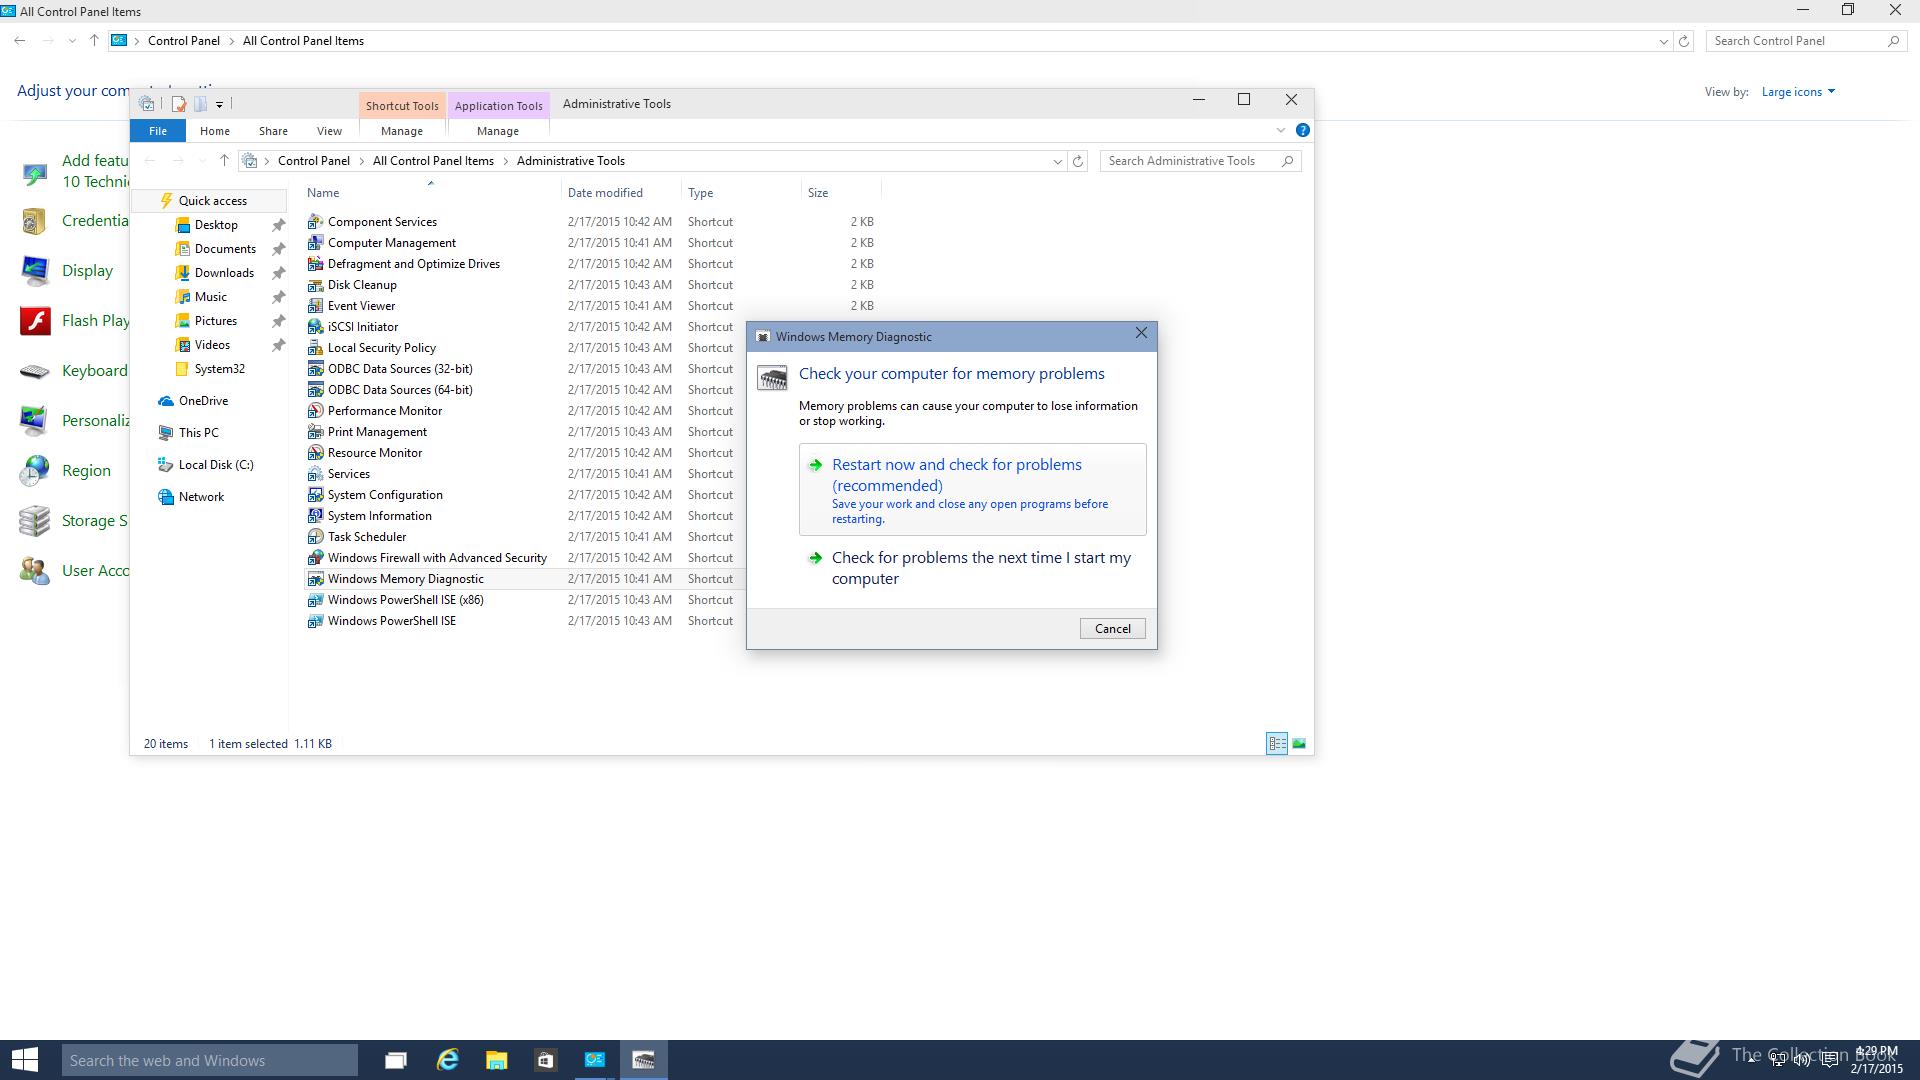Open the File menu tab
Screen dimensions: 1920x1080
click(x=158, y=131)
